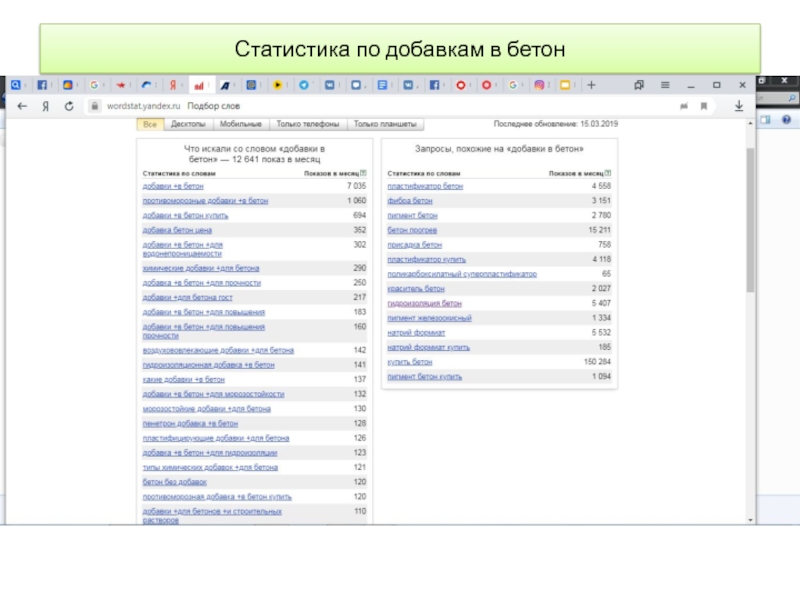Bookmark this page with the bookmark icon
Image resolution: width=800 pixels, height=600 pixels.
pos(705,106)
